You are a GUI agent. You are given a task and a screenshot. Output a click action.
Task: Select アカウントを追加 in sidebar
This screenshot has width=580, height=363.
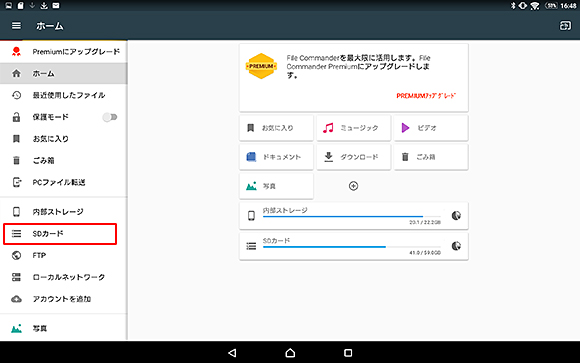click(x=63, y=299)
